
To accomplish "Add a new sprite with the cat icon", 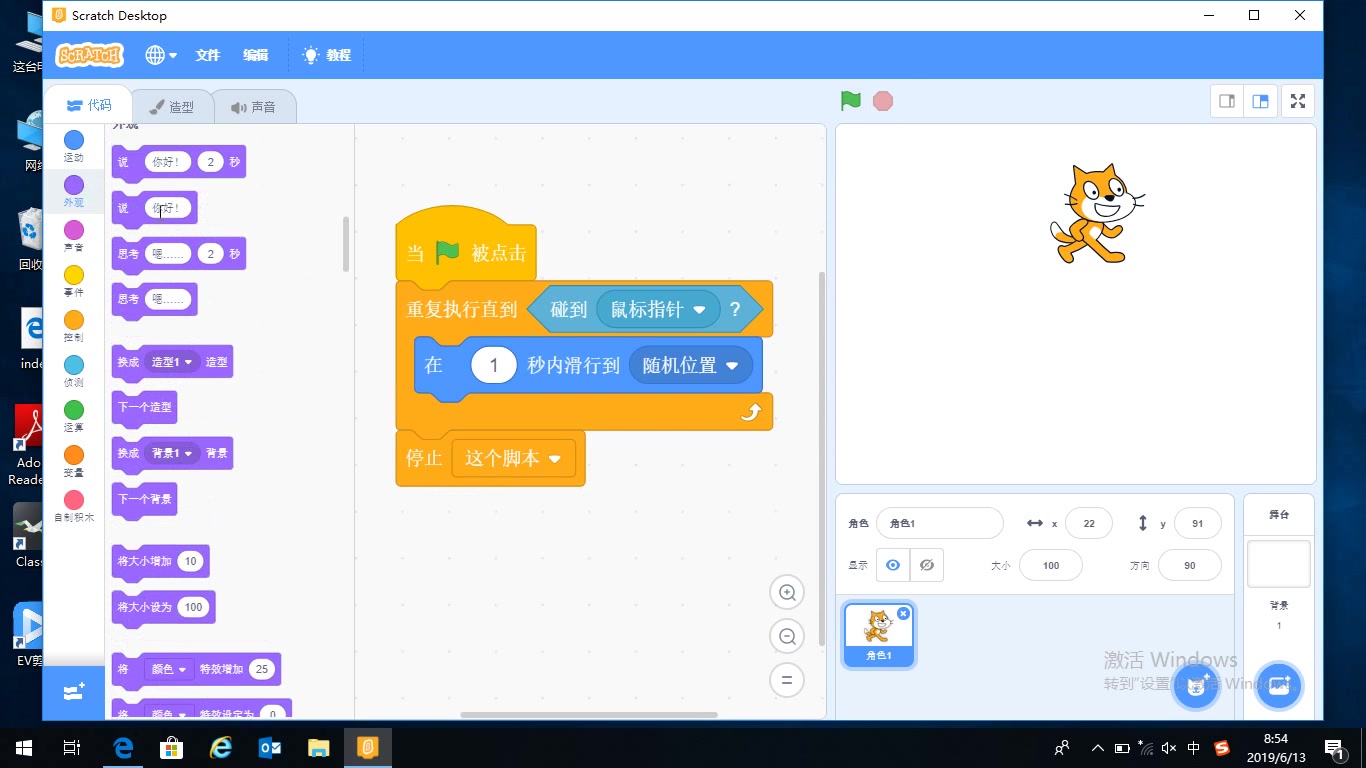I will point(1196,687).
